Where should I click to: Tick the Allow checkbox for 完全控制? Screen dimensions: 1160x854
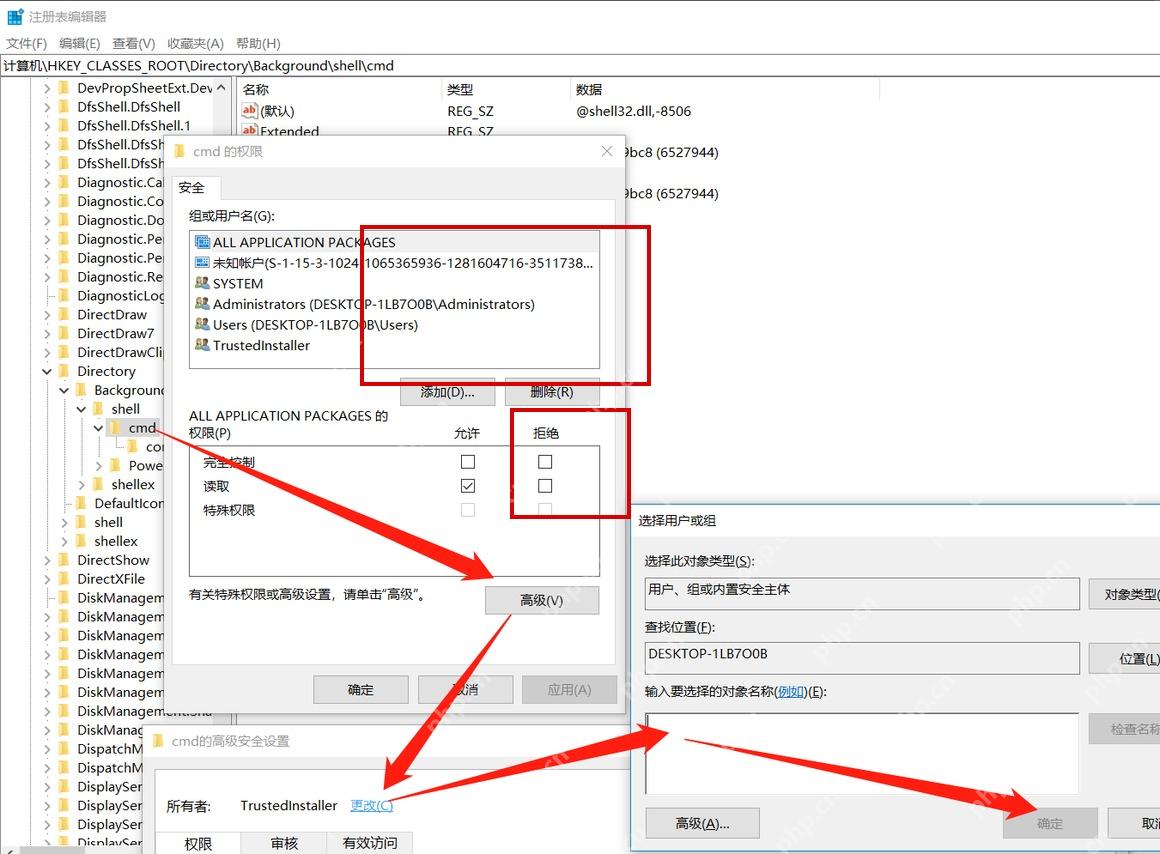[x=468, y=462]
